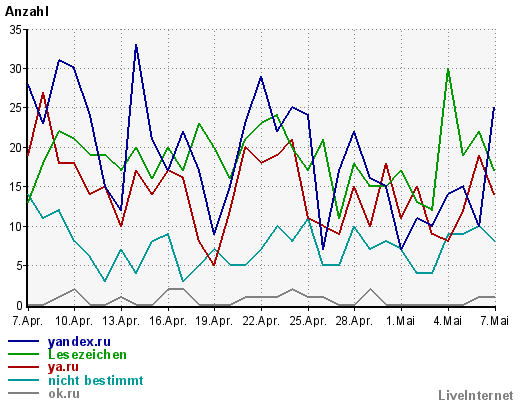Screen dimensions: 520x405
Task: Click the 35 value on y-axis
Action: [x=15, y=30]
